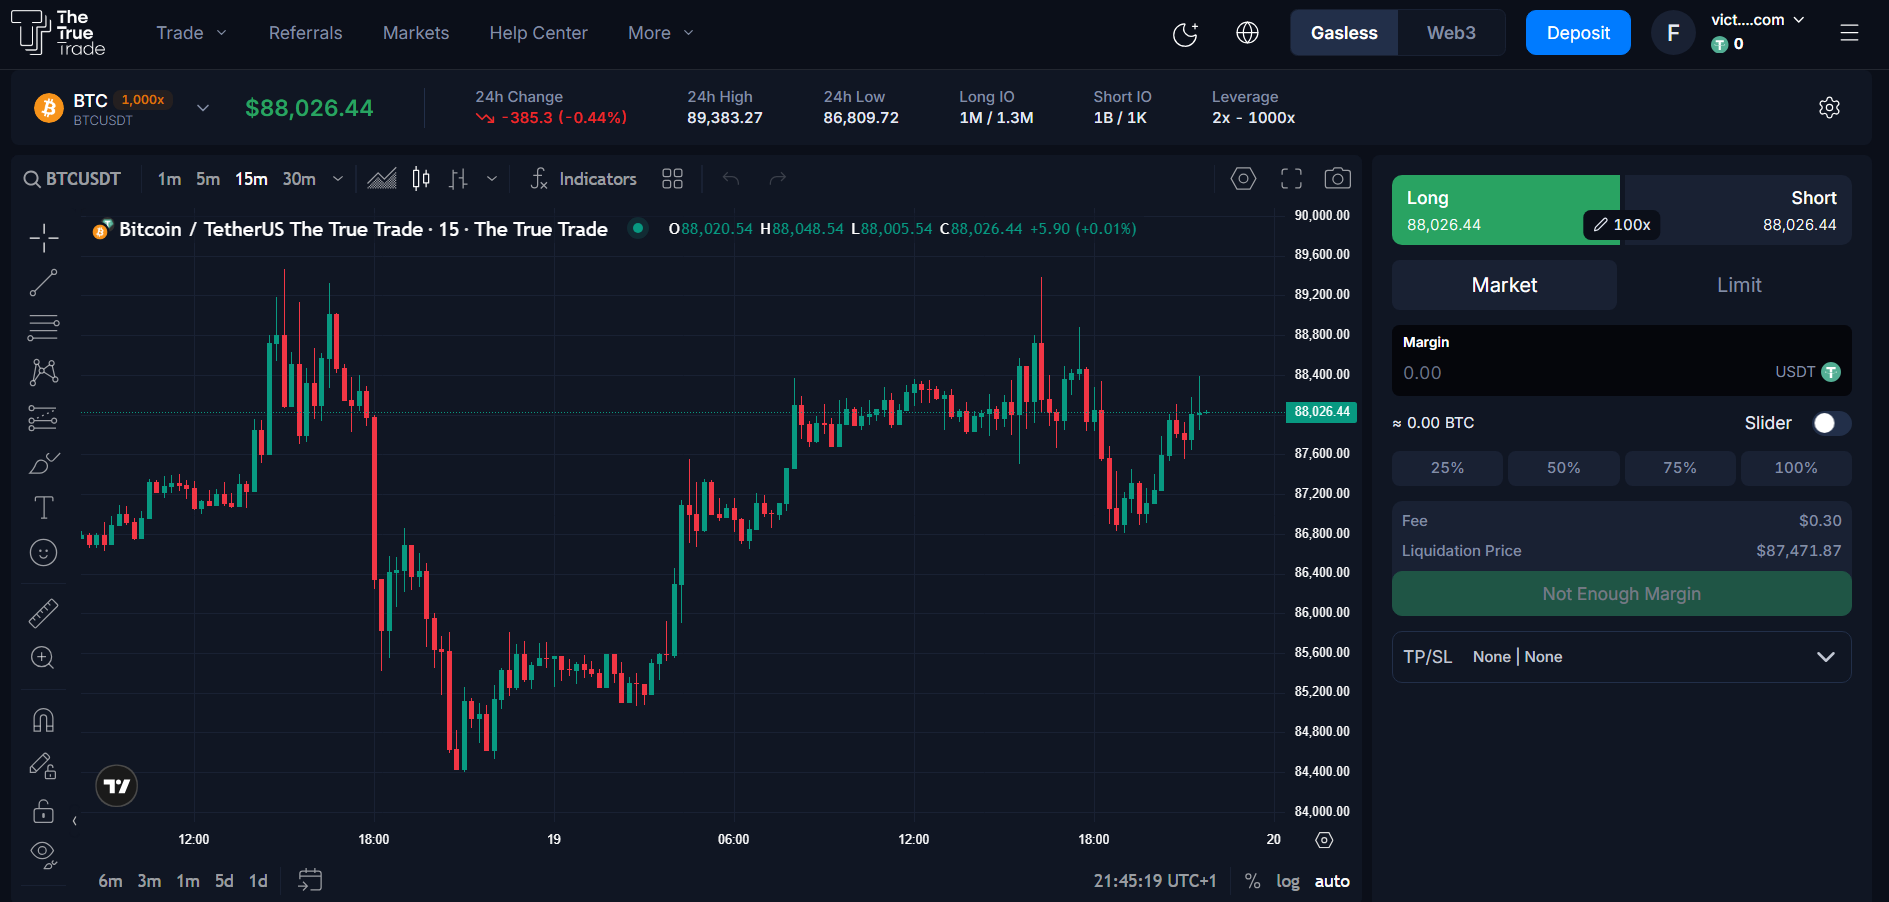
Task: Set margin to 75%
Action: pos(1680,468)
